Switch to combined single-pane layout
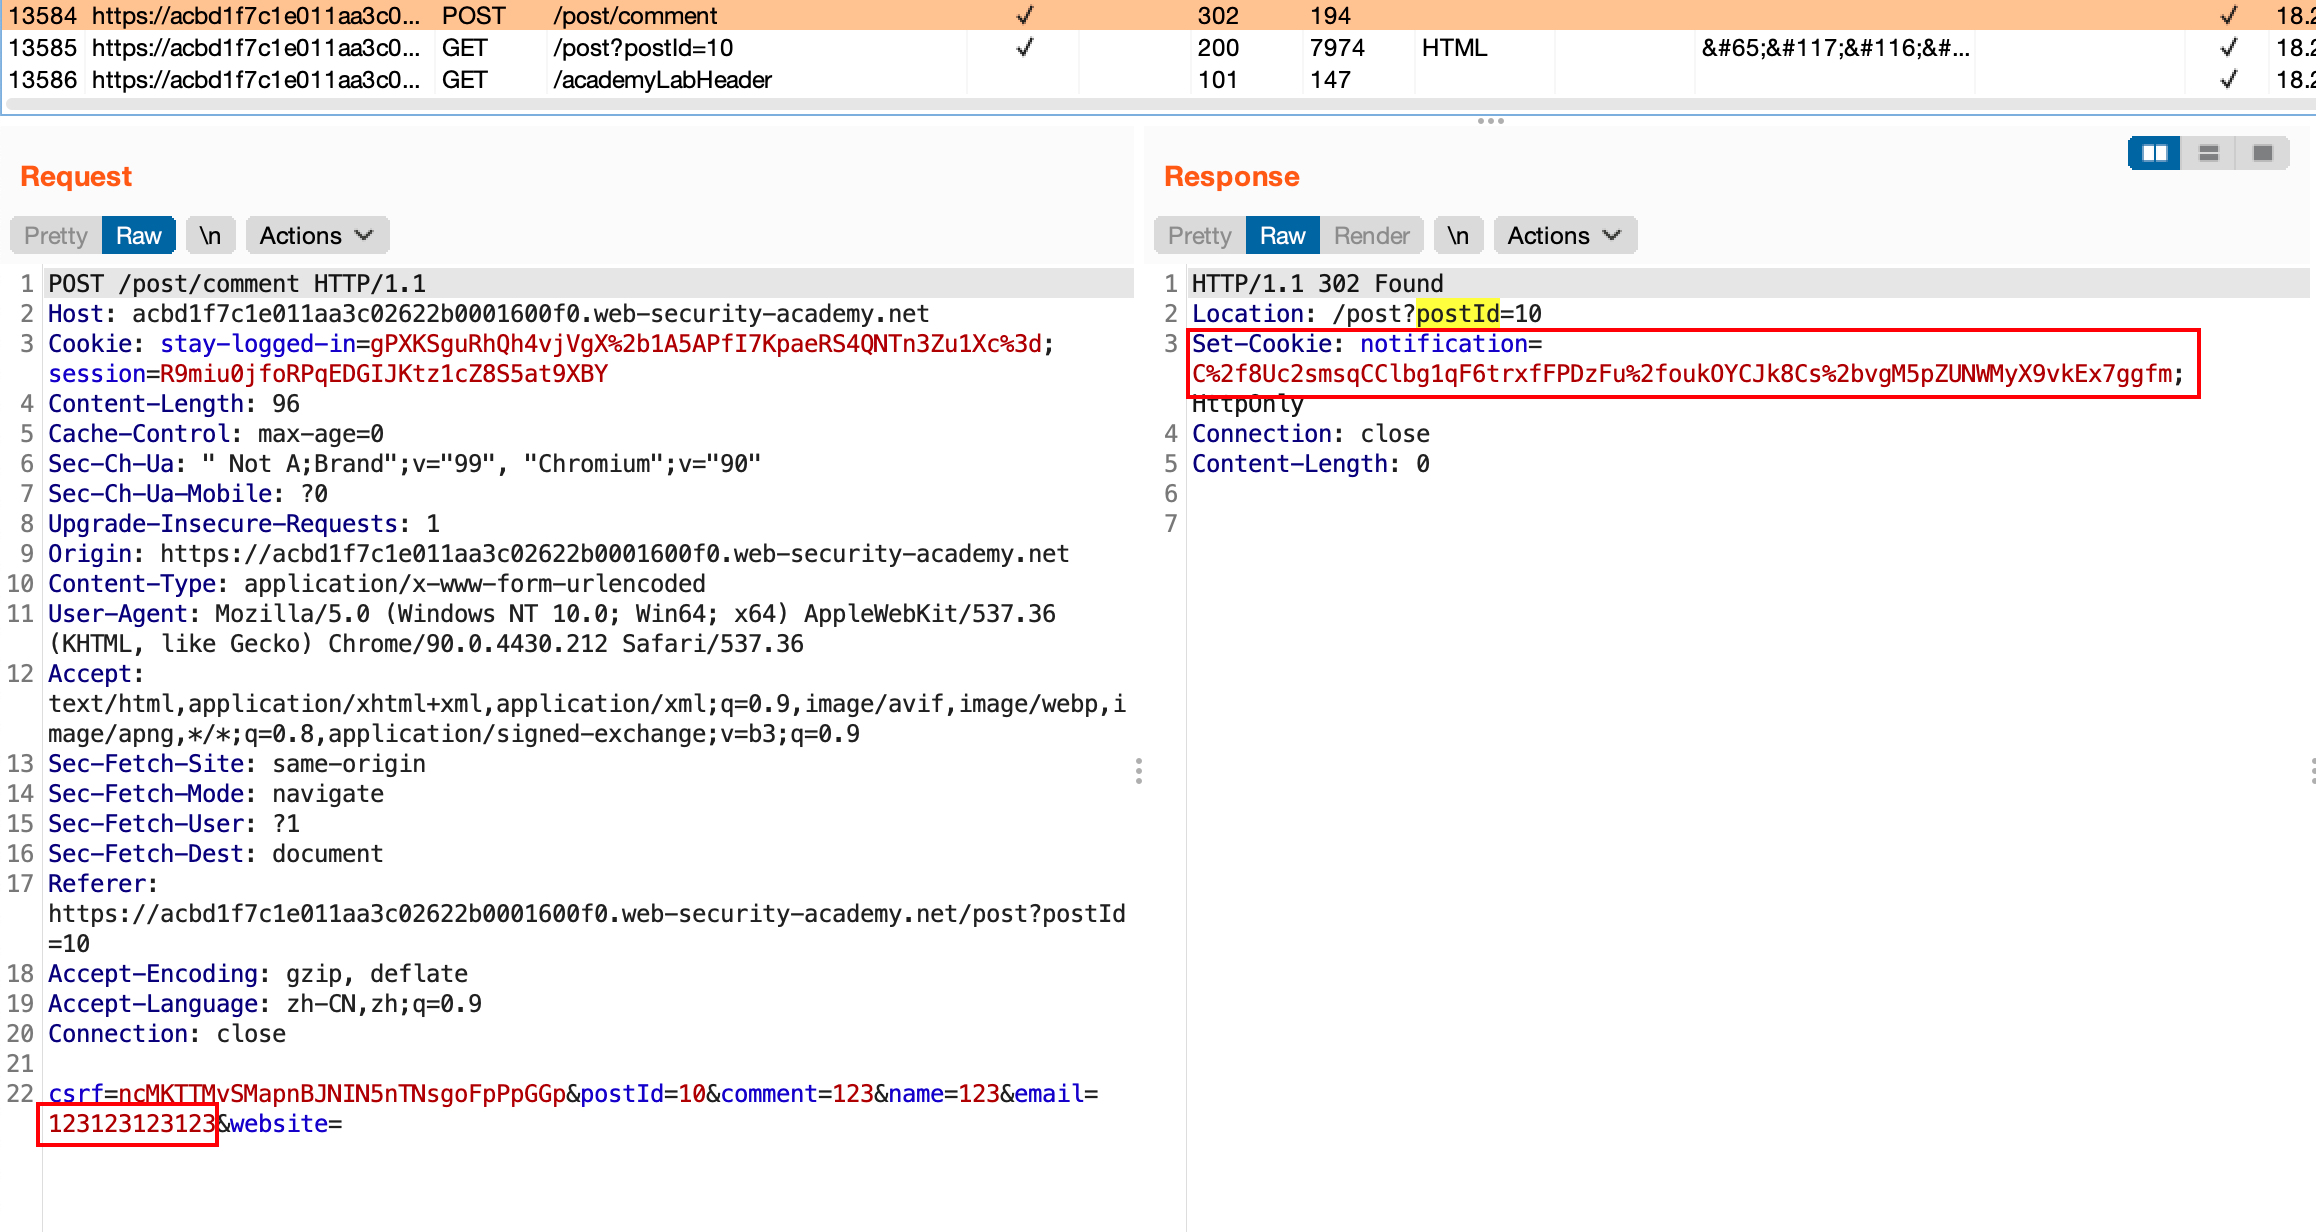 (x=2262, y=153)
